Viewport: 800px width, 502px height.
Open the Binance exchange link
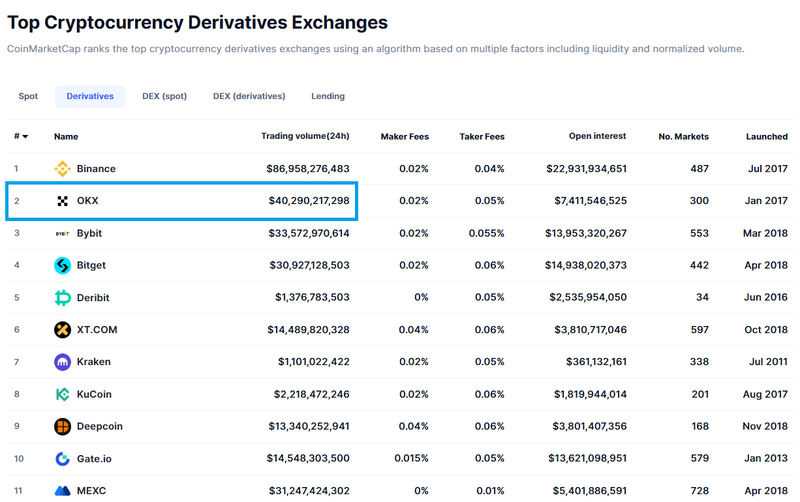(x=96, y=168)
